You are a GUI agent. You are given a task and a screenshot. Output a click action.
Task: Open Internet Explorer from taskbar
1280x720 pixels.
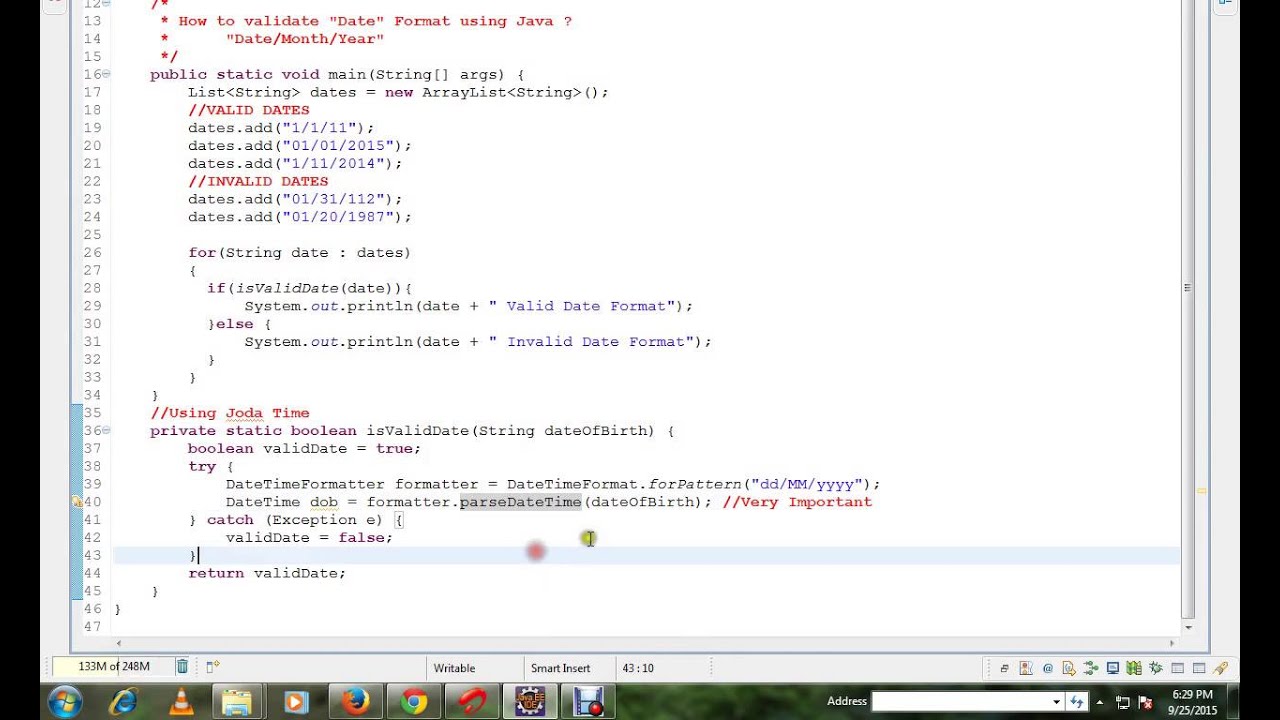(124, 701)
